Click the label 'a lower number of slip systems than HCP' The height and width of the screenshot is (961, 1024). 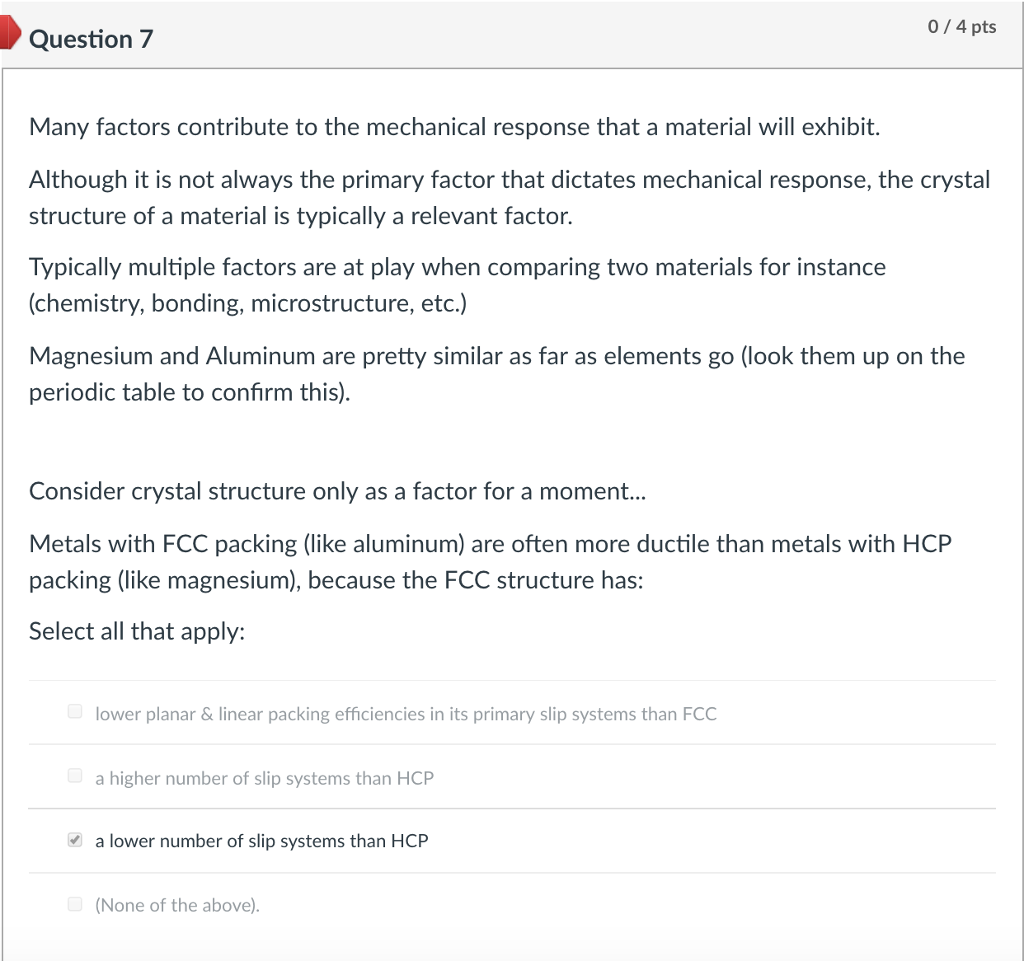tap(261, 841)
